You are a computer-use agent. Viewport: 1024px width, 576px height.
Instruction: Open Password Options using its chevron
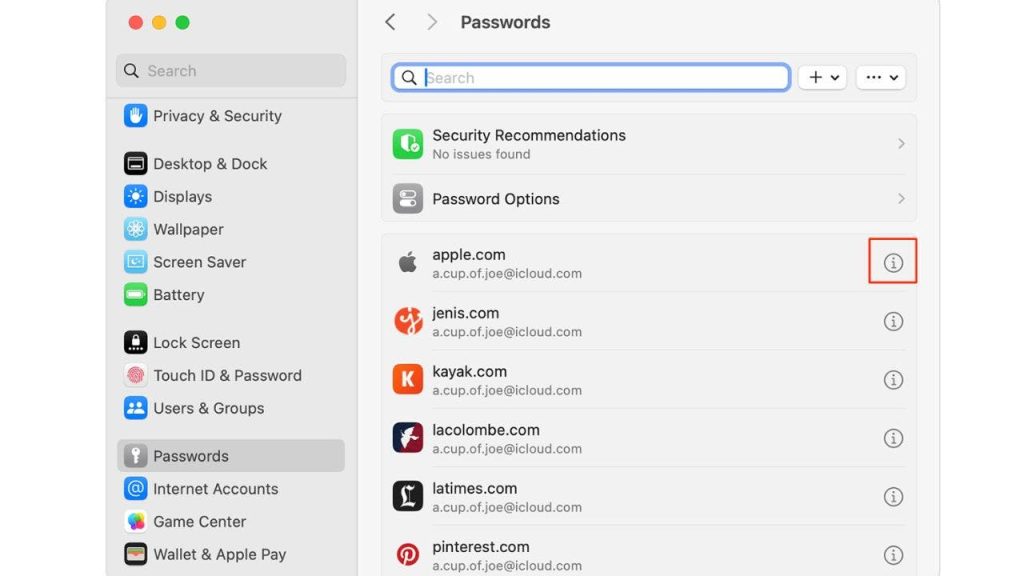tap(901, 199)
